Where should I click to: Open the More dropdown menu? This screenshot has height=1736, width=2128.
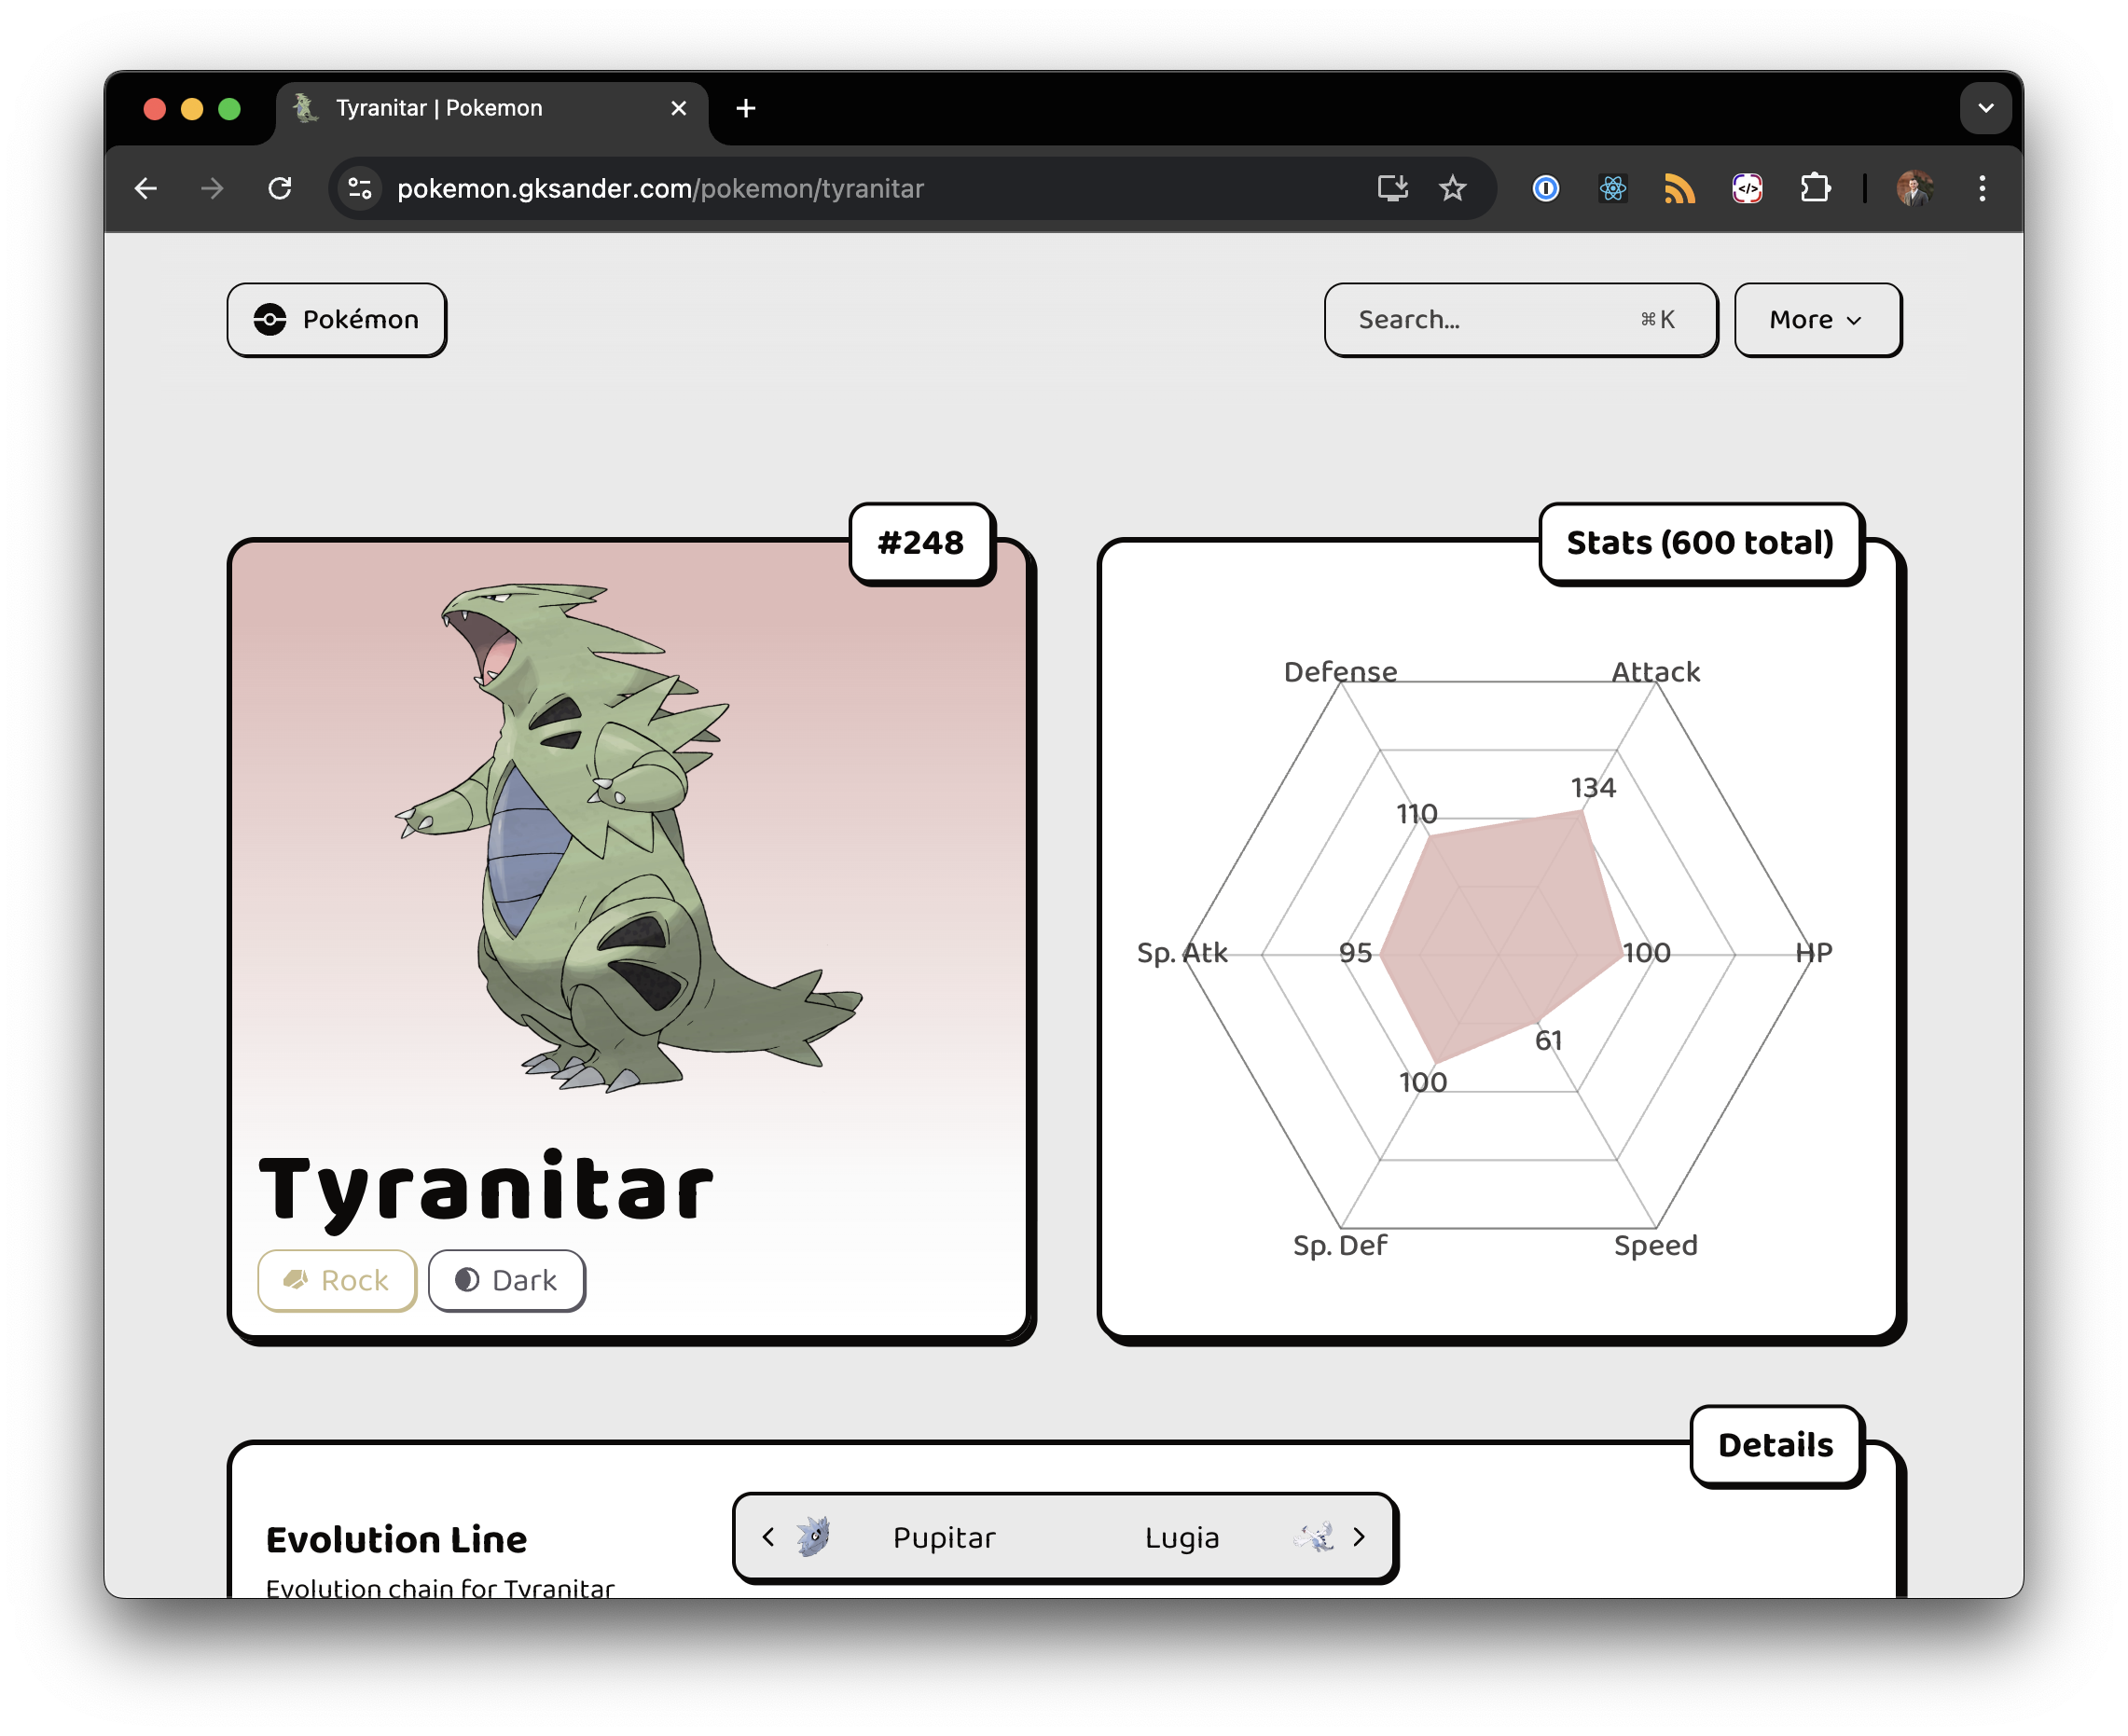[x=1817, y=320]
